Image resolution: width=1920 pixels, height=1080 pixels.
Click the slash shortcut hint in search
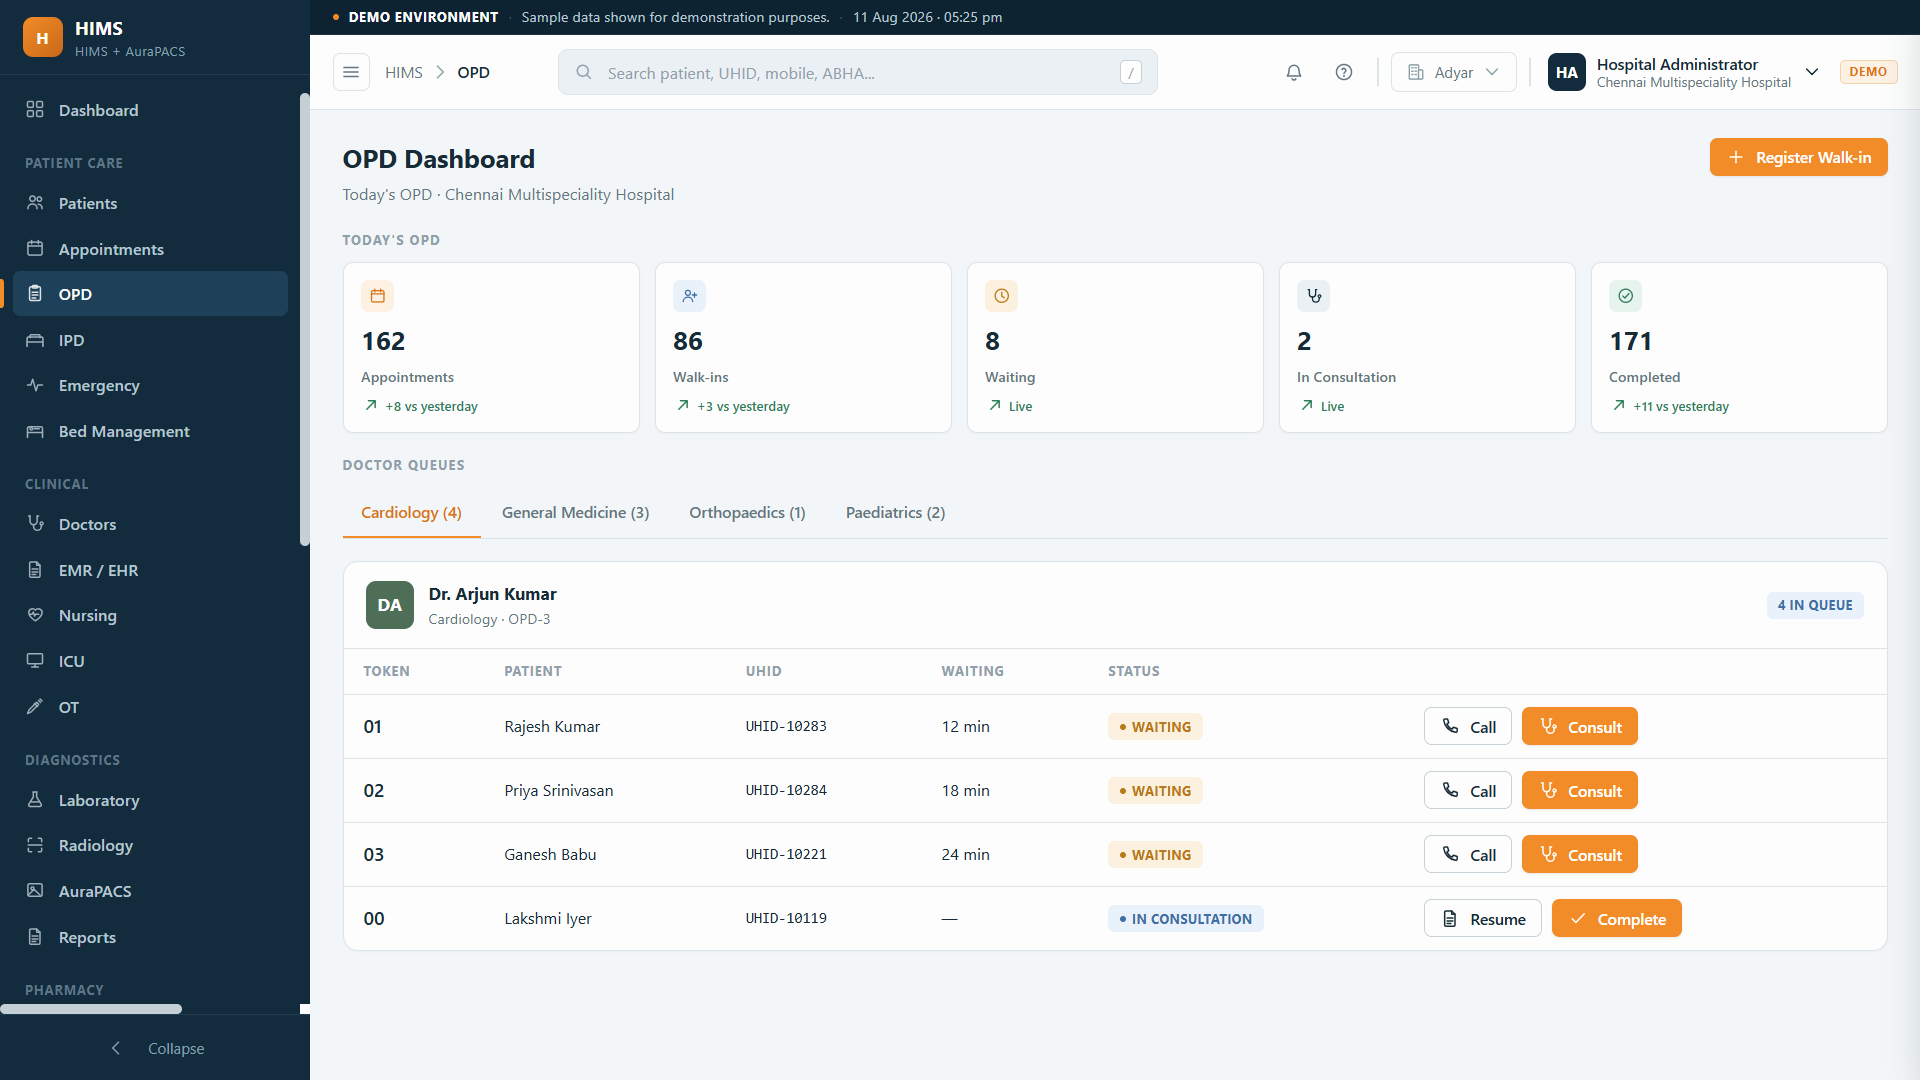[1131, 72]
